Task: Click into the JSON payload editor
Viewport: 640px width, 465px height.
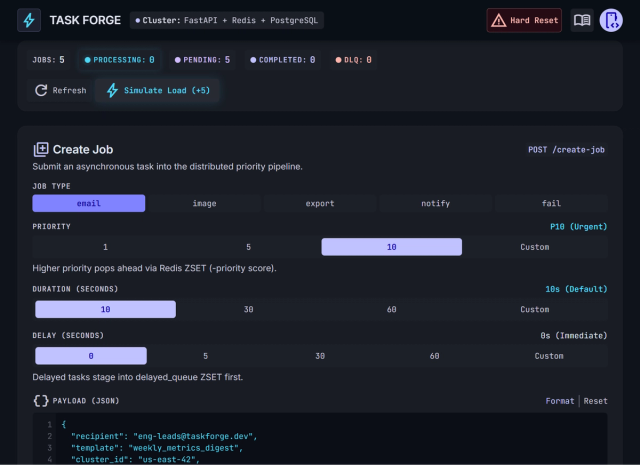Action: point(320,439)
